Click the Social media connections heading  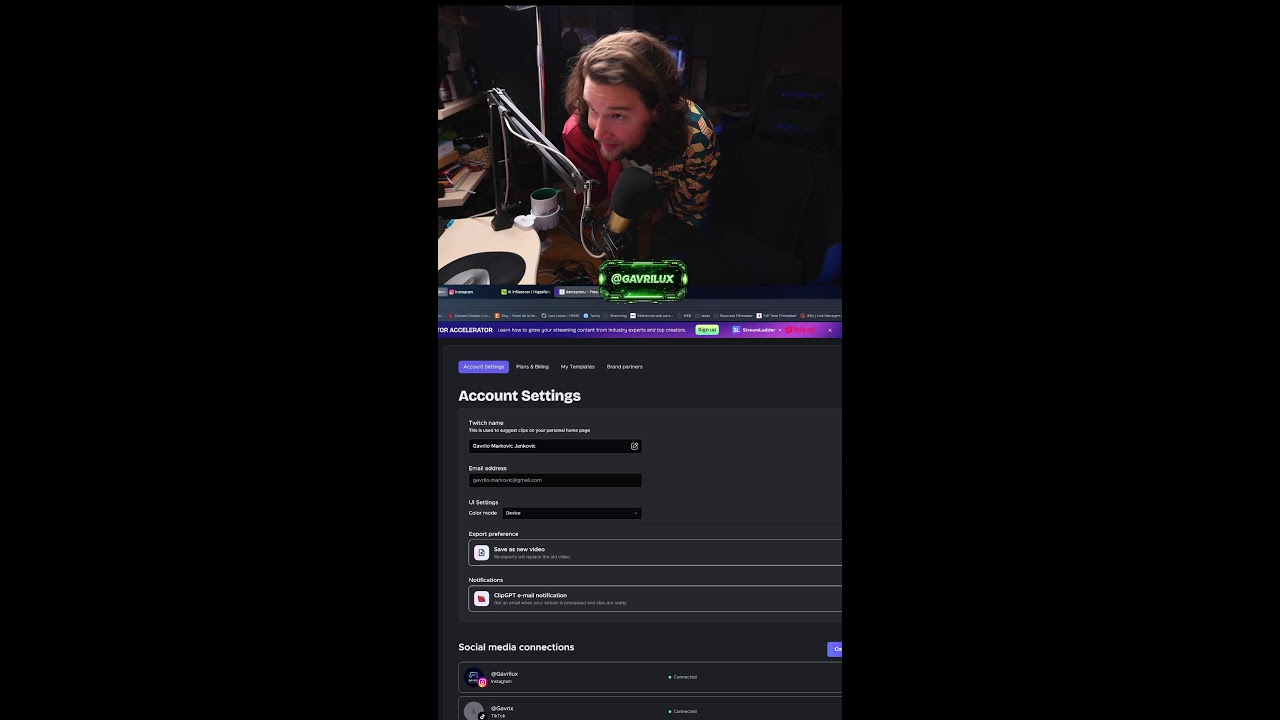516,647
